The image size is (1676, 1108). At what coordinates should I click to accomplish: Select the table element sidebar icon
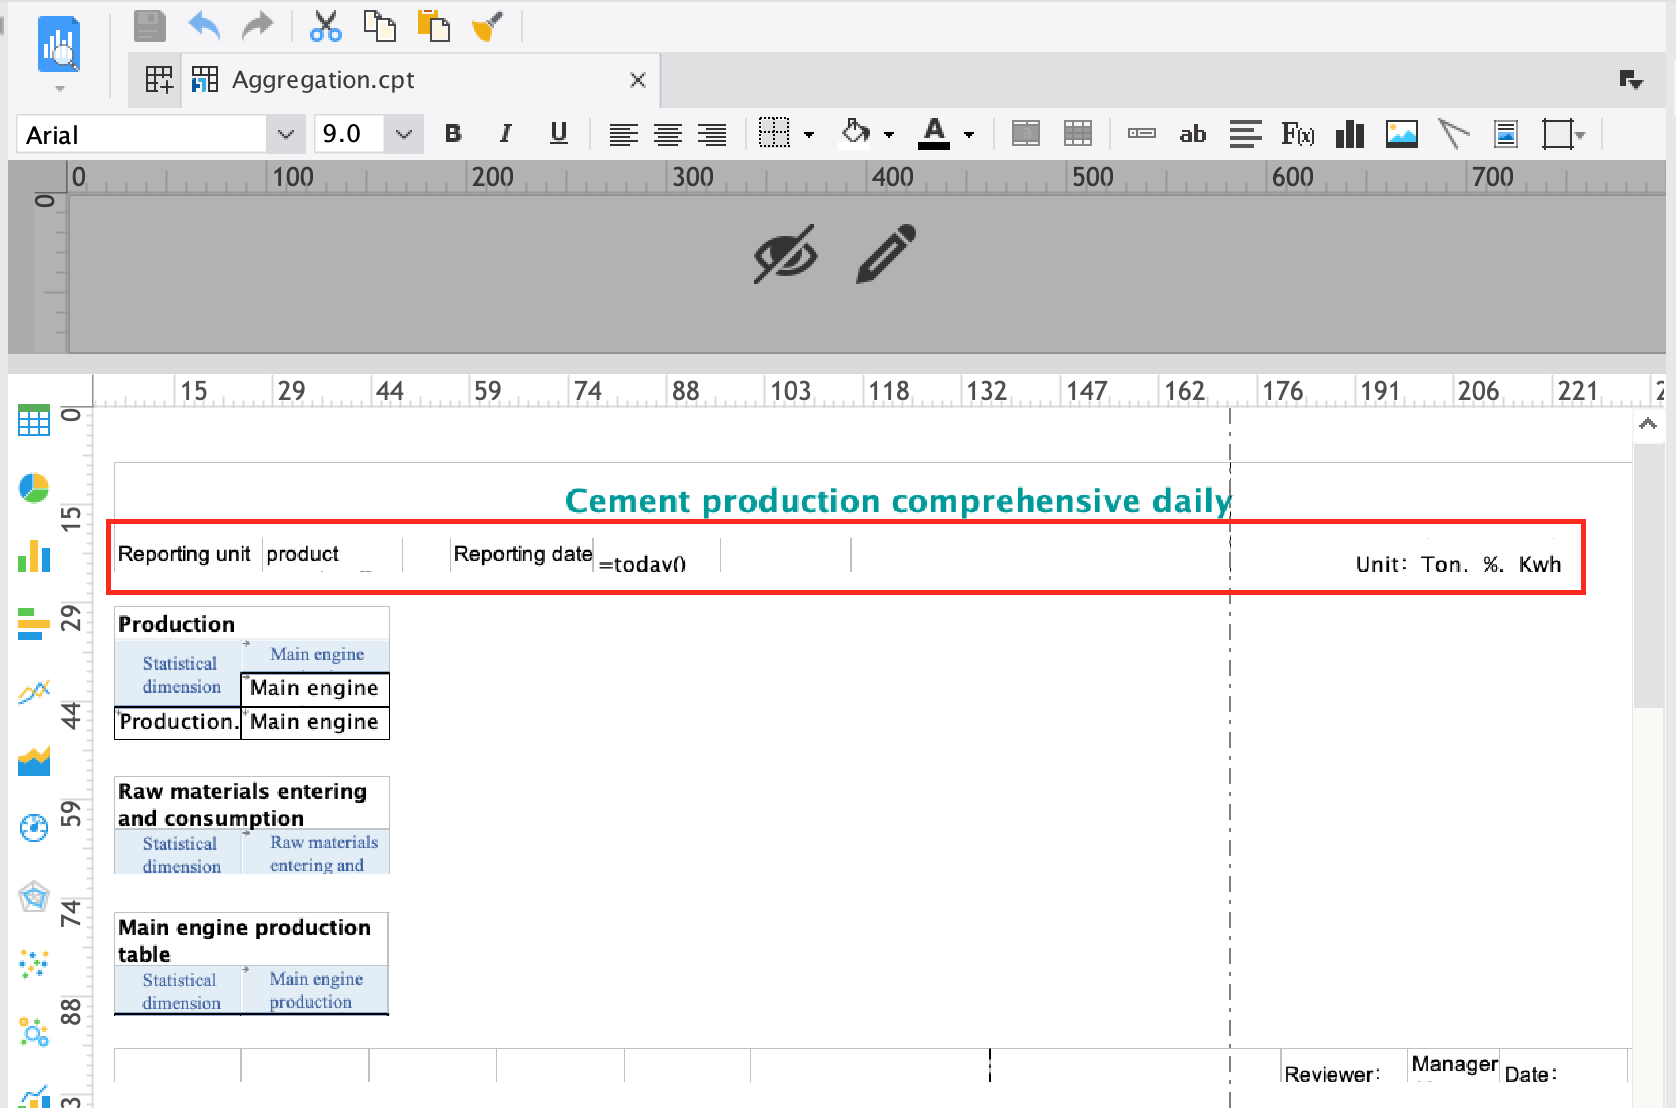click(34, 420)
